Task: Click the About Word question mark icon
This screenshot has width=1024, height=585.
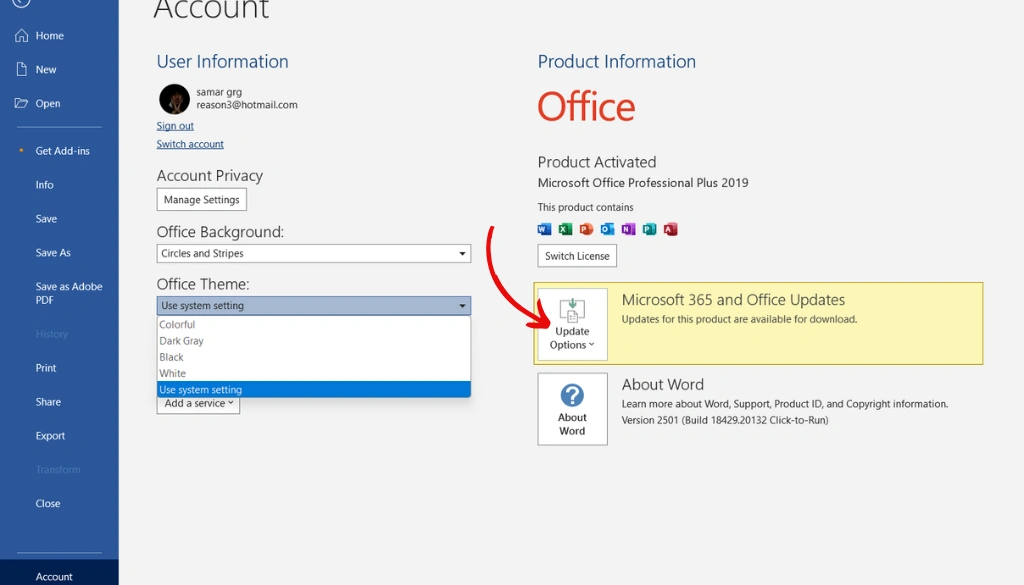Action: point(572,396)
